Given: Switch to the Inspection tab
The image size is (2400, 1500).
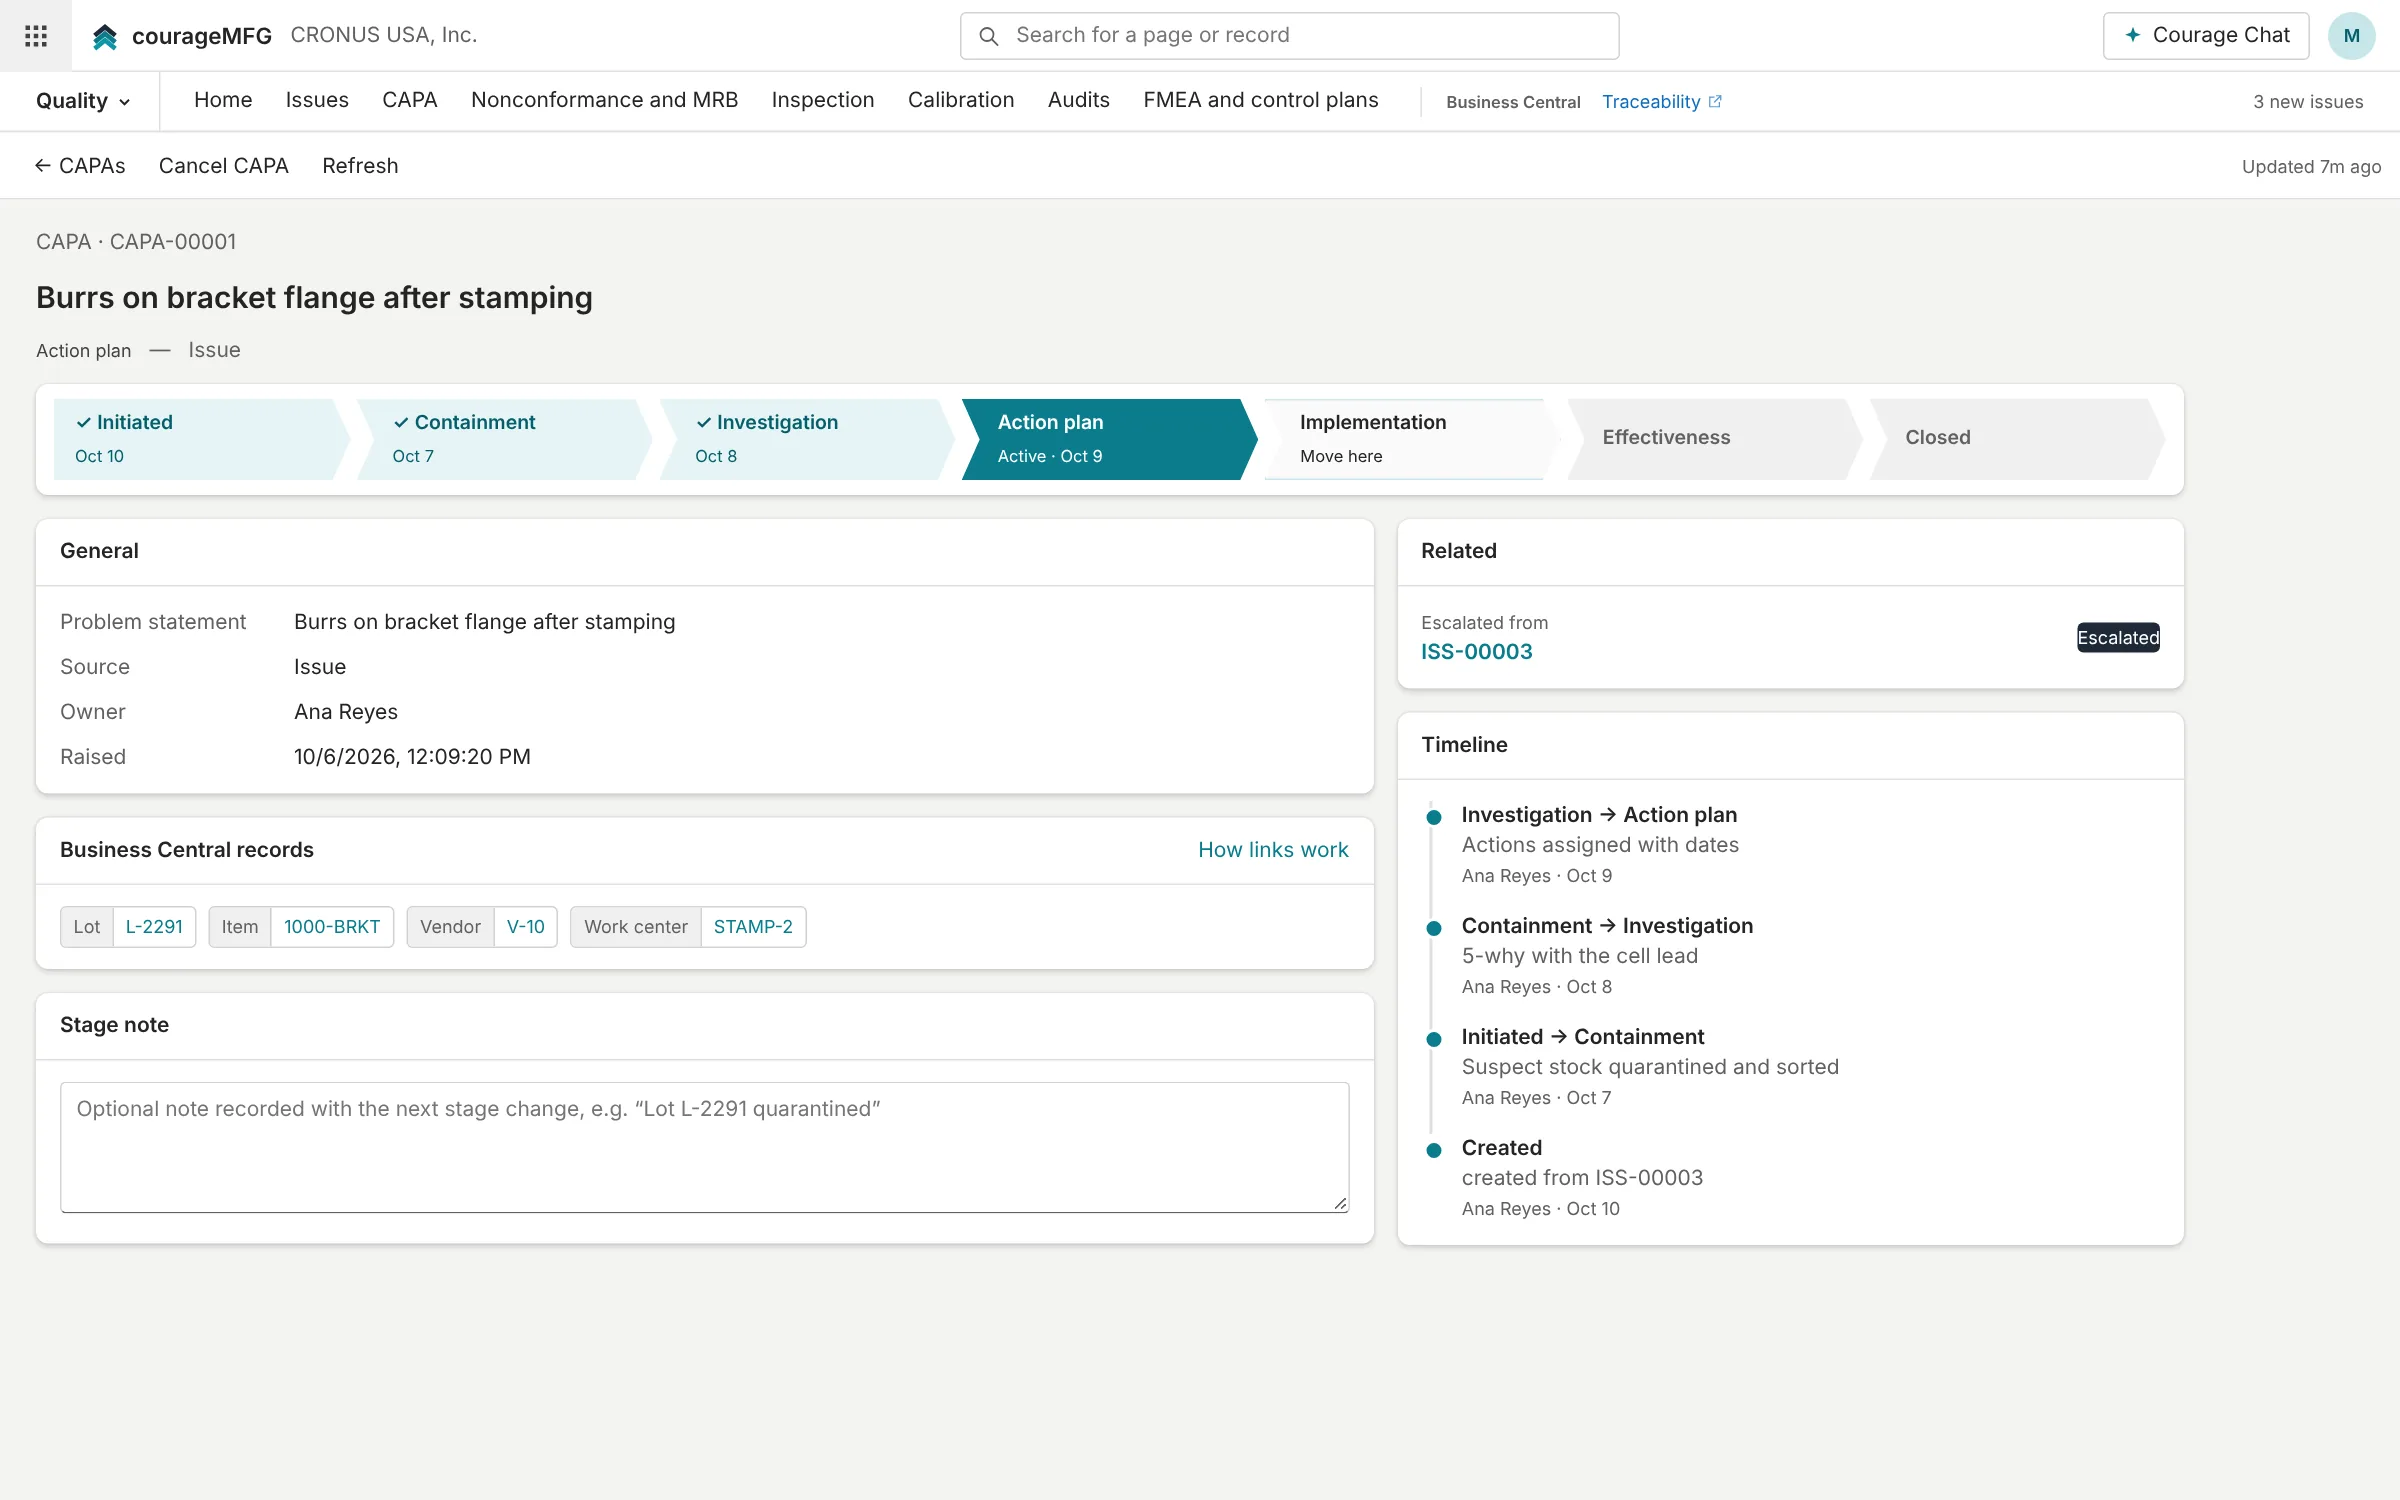Looking at the screenshot, I should (x=822, y=100).
